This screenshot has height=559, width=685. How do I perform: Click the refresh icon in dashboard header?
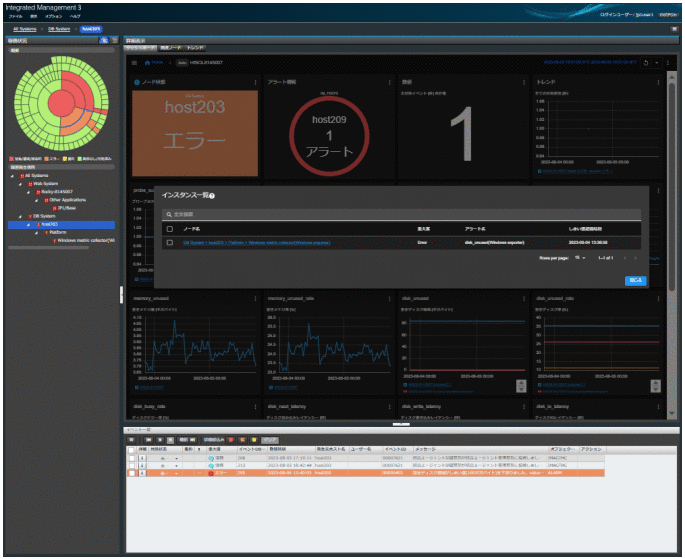coord(646,62)
